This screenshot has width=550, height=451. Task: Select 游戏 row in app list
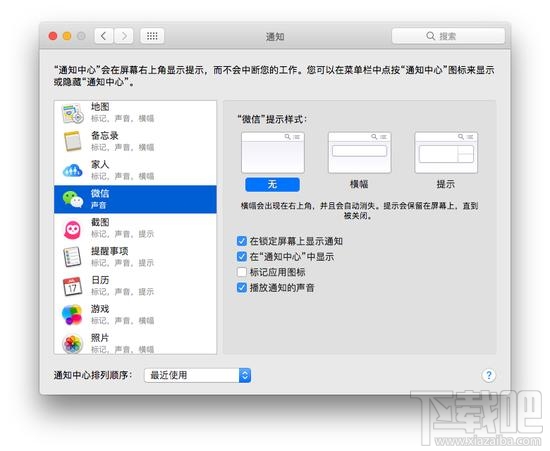(135, 315)
